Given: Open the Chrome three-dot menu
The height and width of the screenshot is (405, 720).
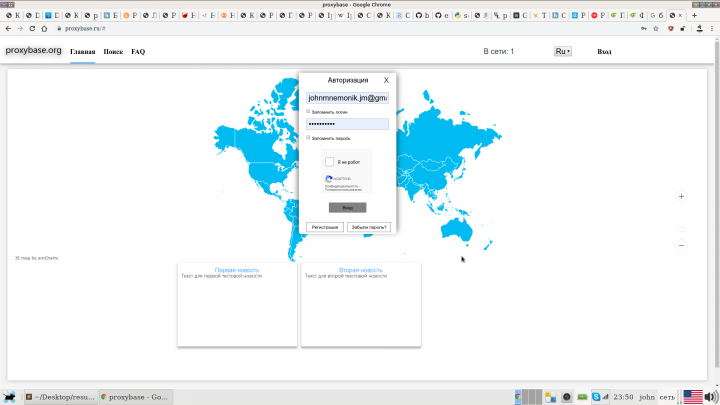Looking at the screenshot, I should click(x=712, y=28).
